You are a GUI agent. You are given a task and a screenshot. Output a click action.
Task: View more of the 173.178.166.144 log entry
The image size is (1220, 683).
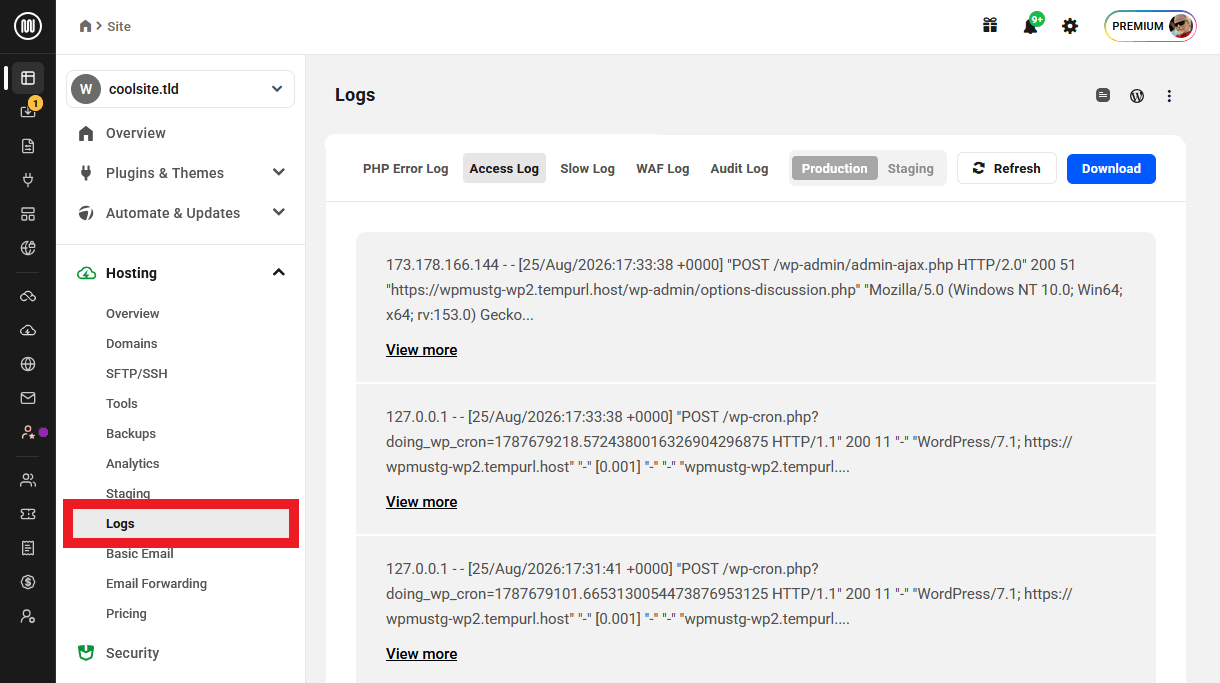pyautogui.click(x=421, y=350)
